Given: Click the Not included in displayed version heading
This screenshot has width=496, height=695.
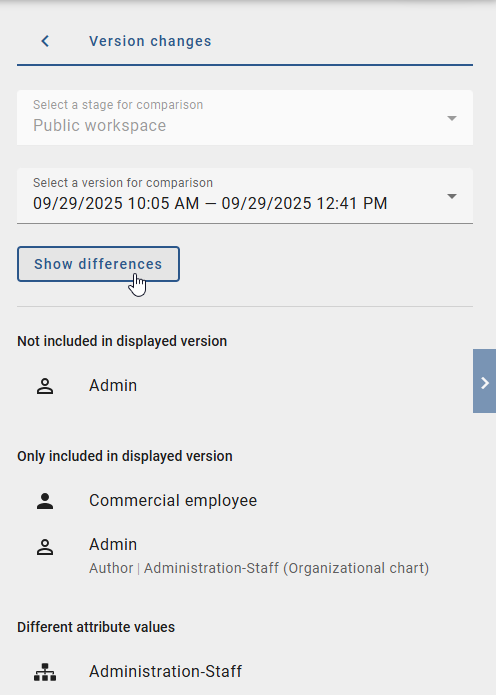Looking at the screenshot, I should point(122,341).
